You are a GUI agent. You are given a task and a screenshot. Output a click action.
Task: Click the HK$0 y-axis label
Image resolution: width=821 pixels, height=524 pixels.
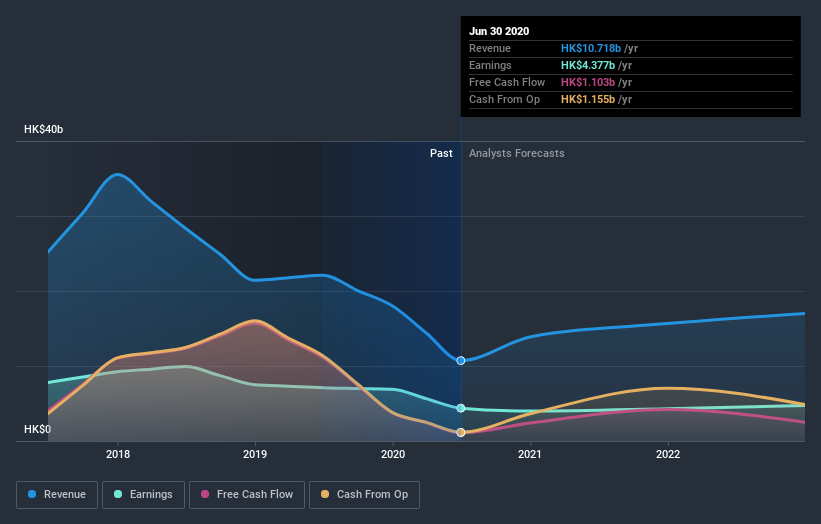tap(38, 429)
